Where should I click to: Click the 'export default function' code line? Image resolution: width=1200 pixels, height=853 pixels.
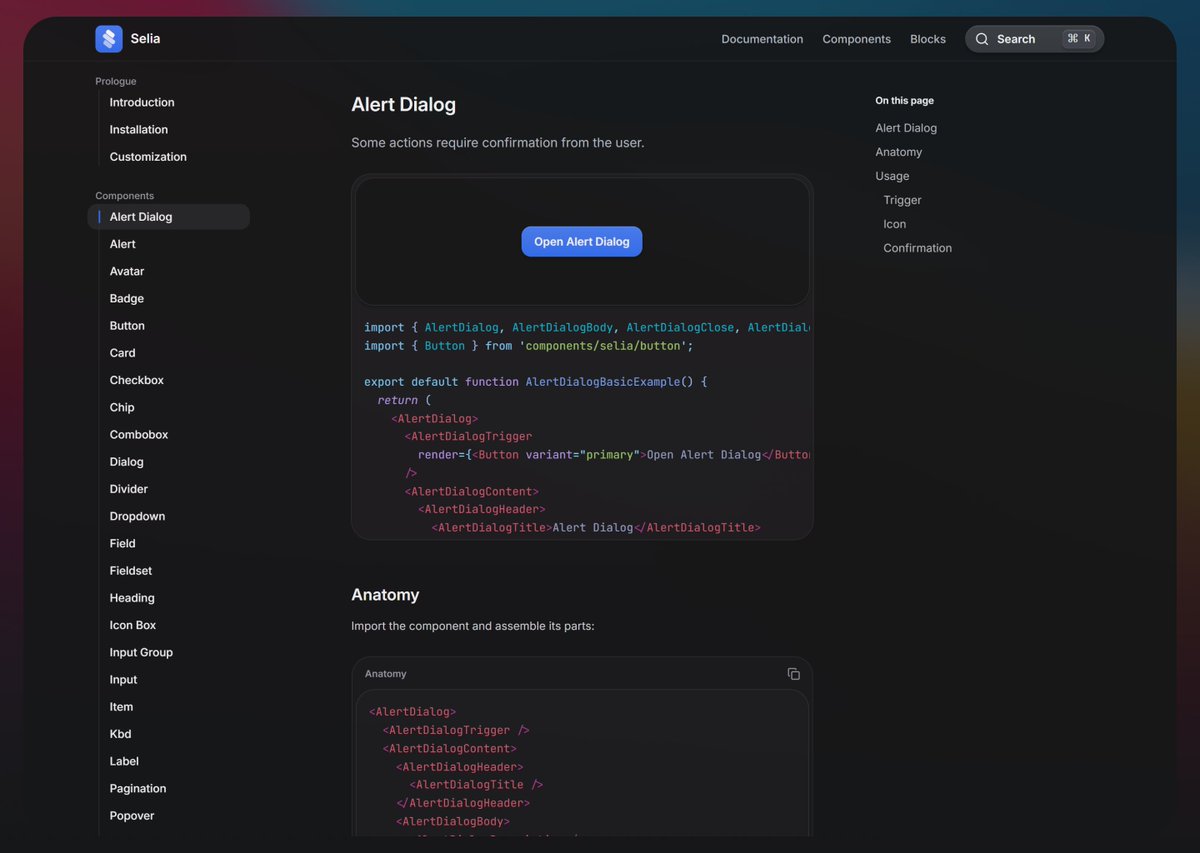coord(536,382)
